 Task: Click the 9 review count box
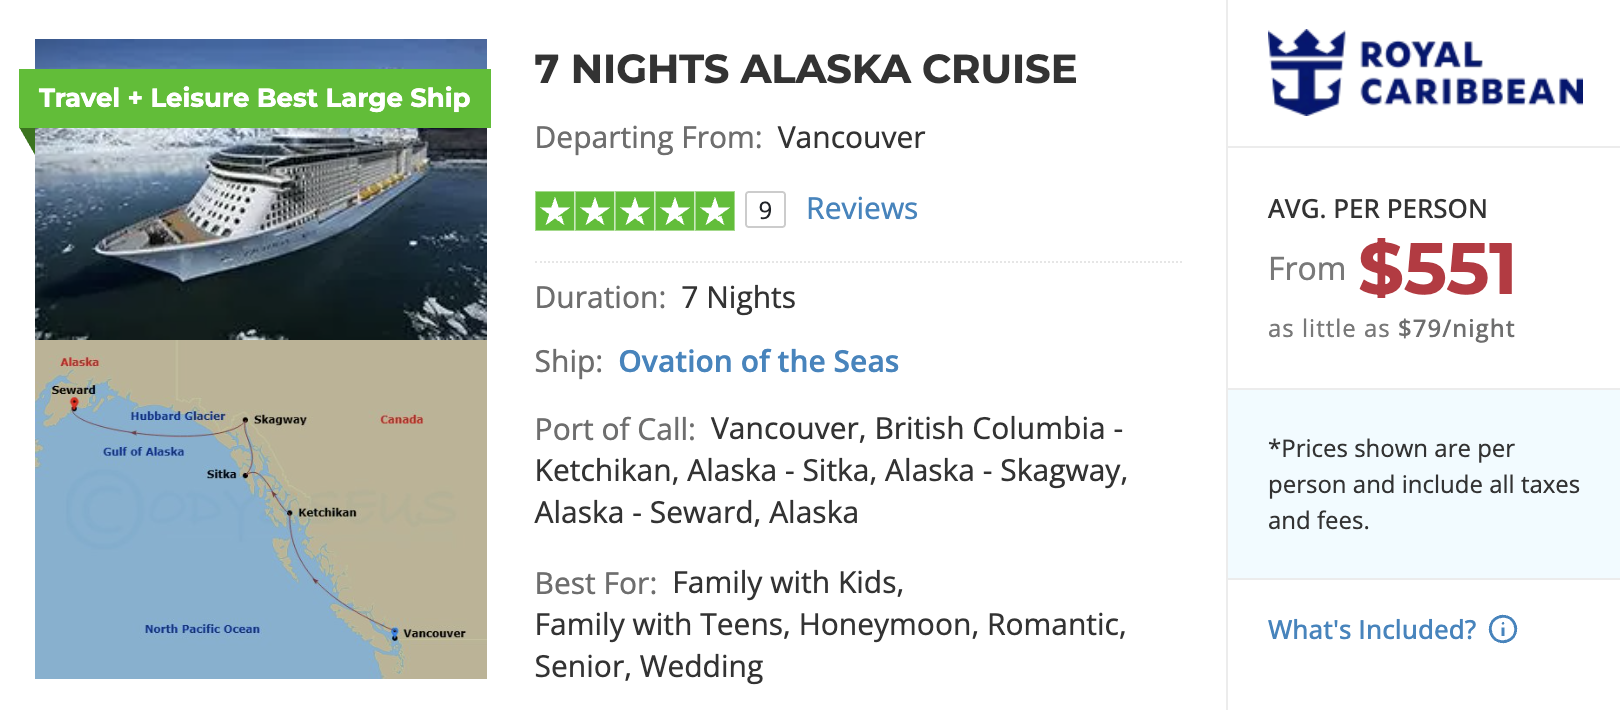click(765, 210)
